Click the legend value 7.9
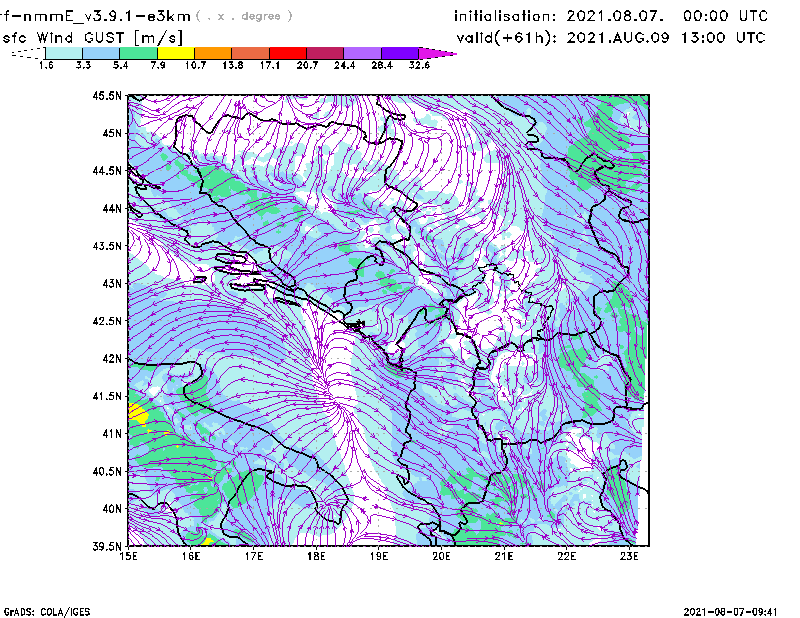This screenshot has height=618, width=800. [x=158, y=65]
